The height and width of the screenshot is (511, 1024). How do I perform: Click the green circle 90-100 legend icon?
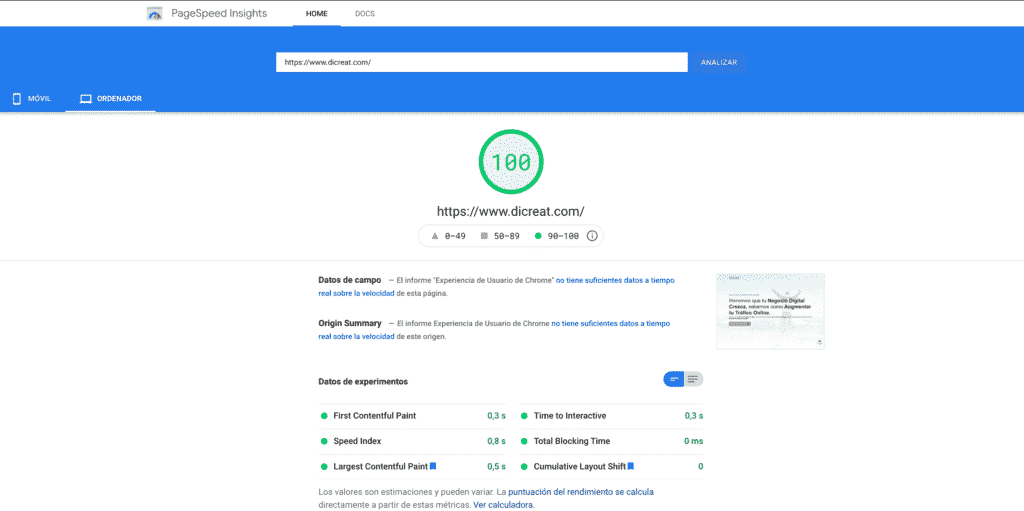(538, 236)
